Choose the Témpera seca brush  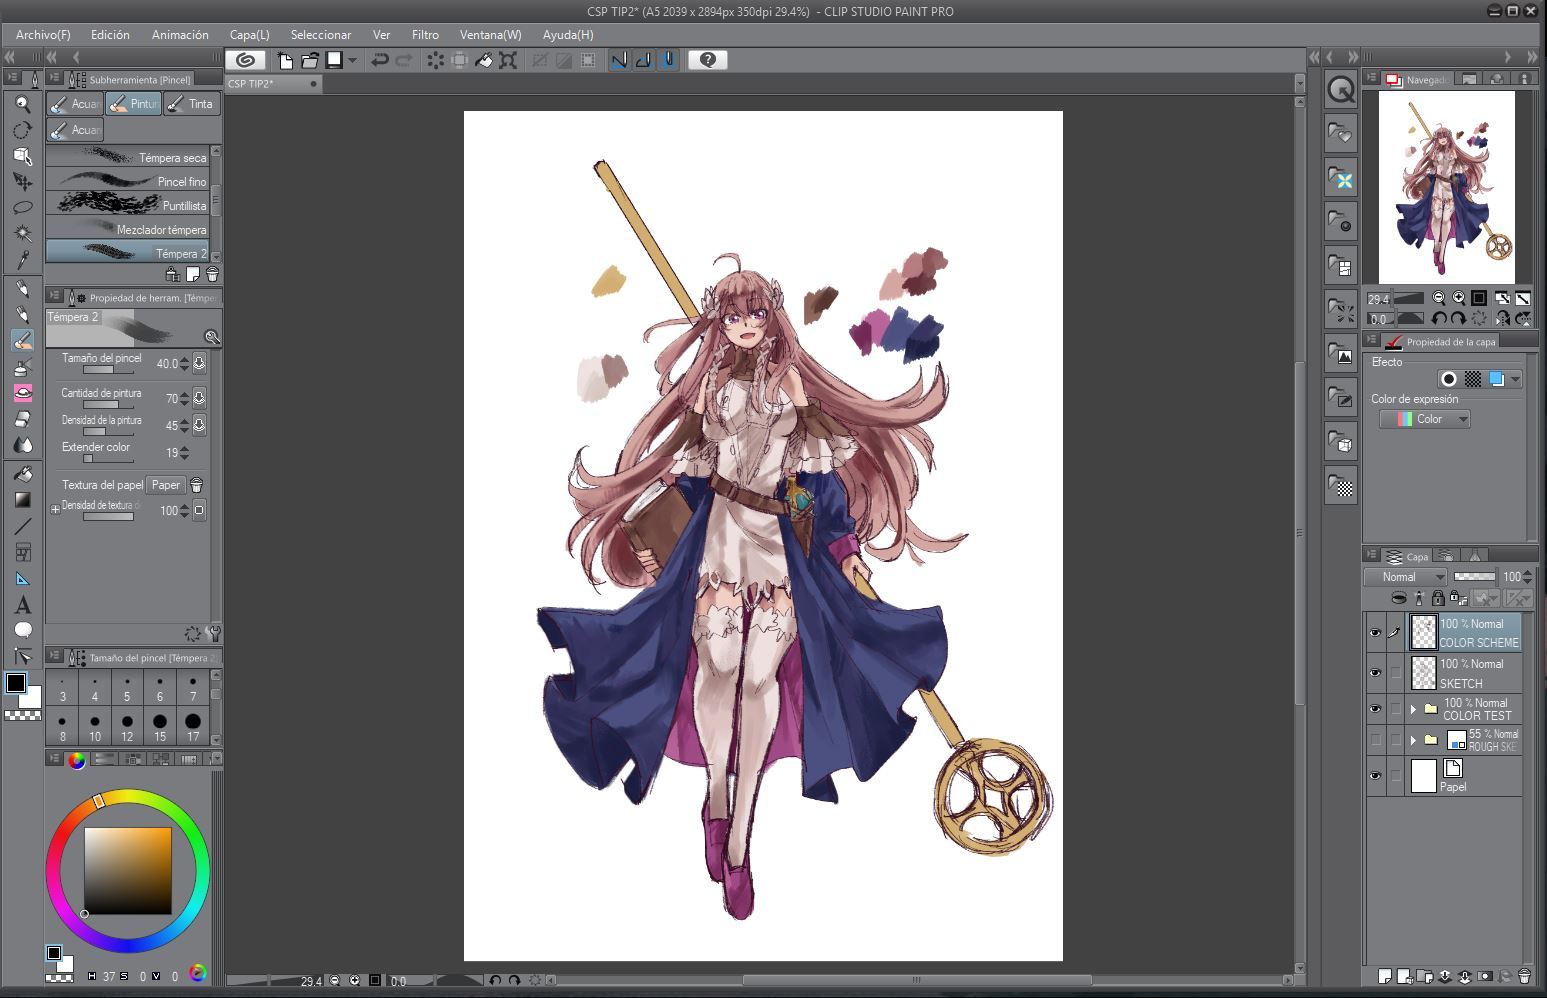pos(128,157)
